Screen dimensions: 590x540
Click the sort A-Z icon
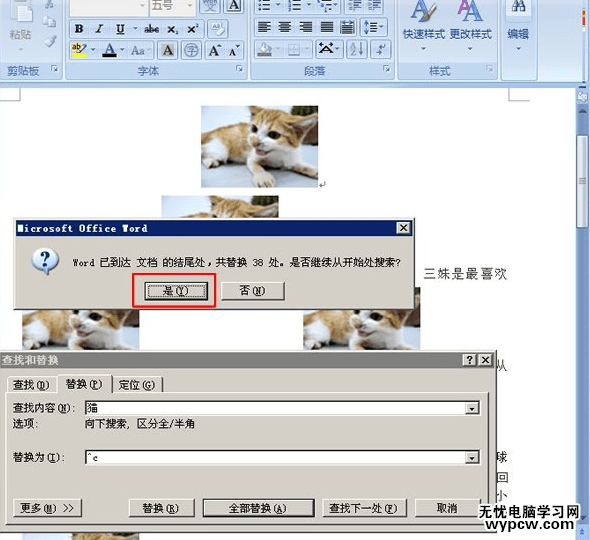pyautogui.click(x=356, y=49)
